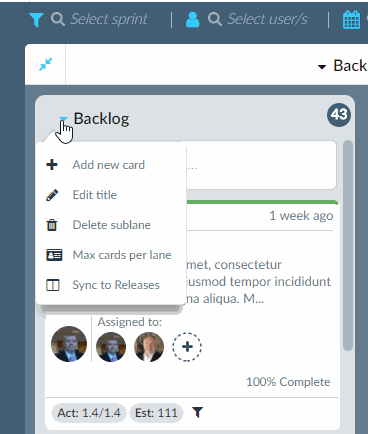Viewport: 368px width, 434px height.
Task: Click the Act: 1.4/1.4 badge
Action: click(89, 413)
